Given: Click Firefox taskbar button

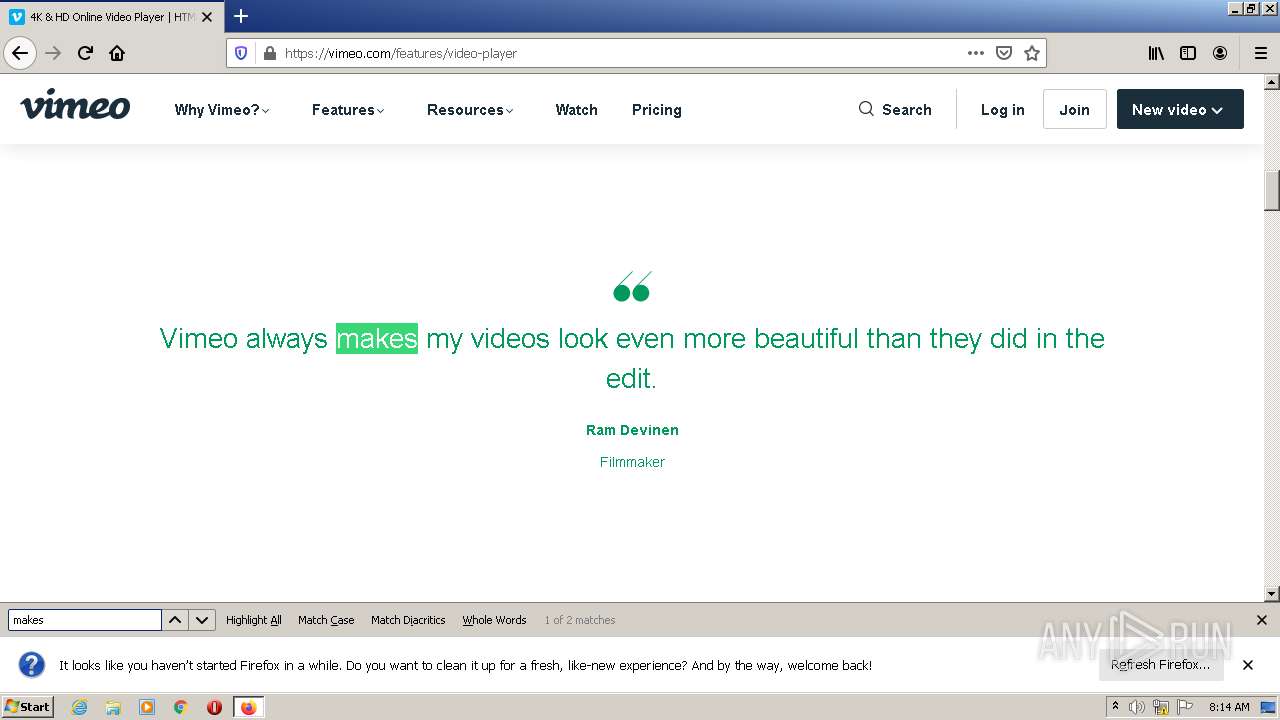Looking at the screenshot, I should [248, 707].
